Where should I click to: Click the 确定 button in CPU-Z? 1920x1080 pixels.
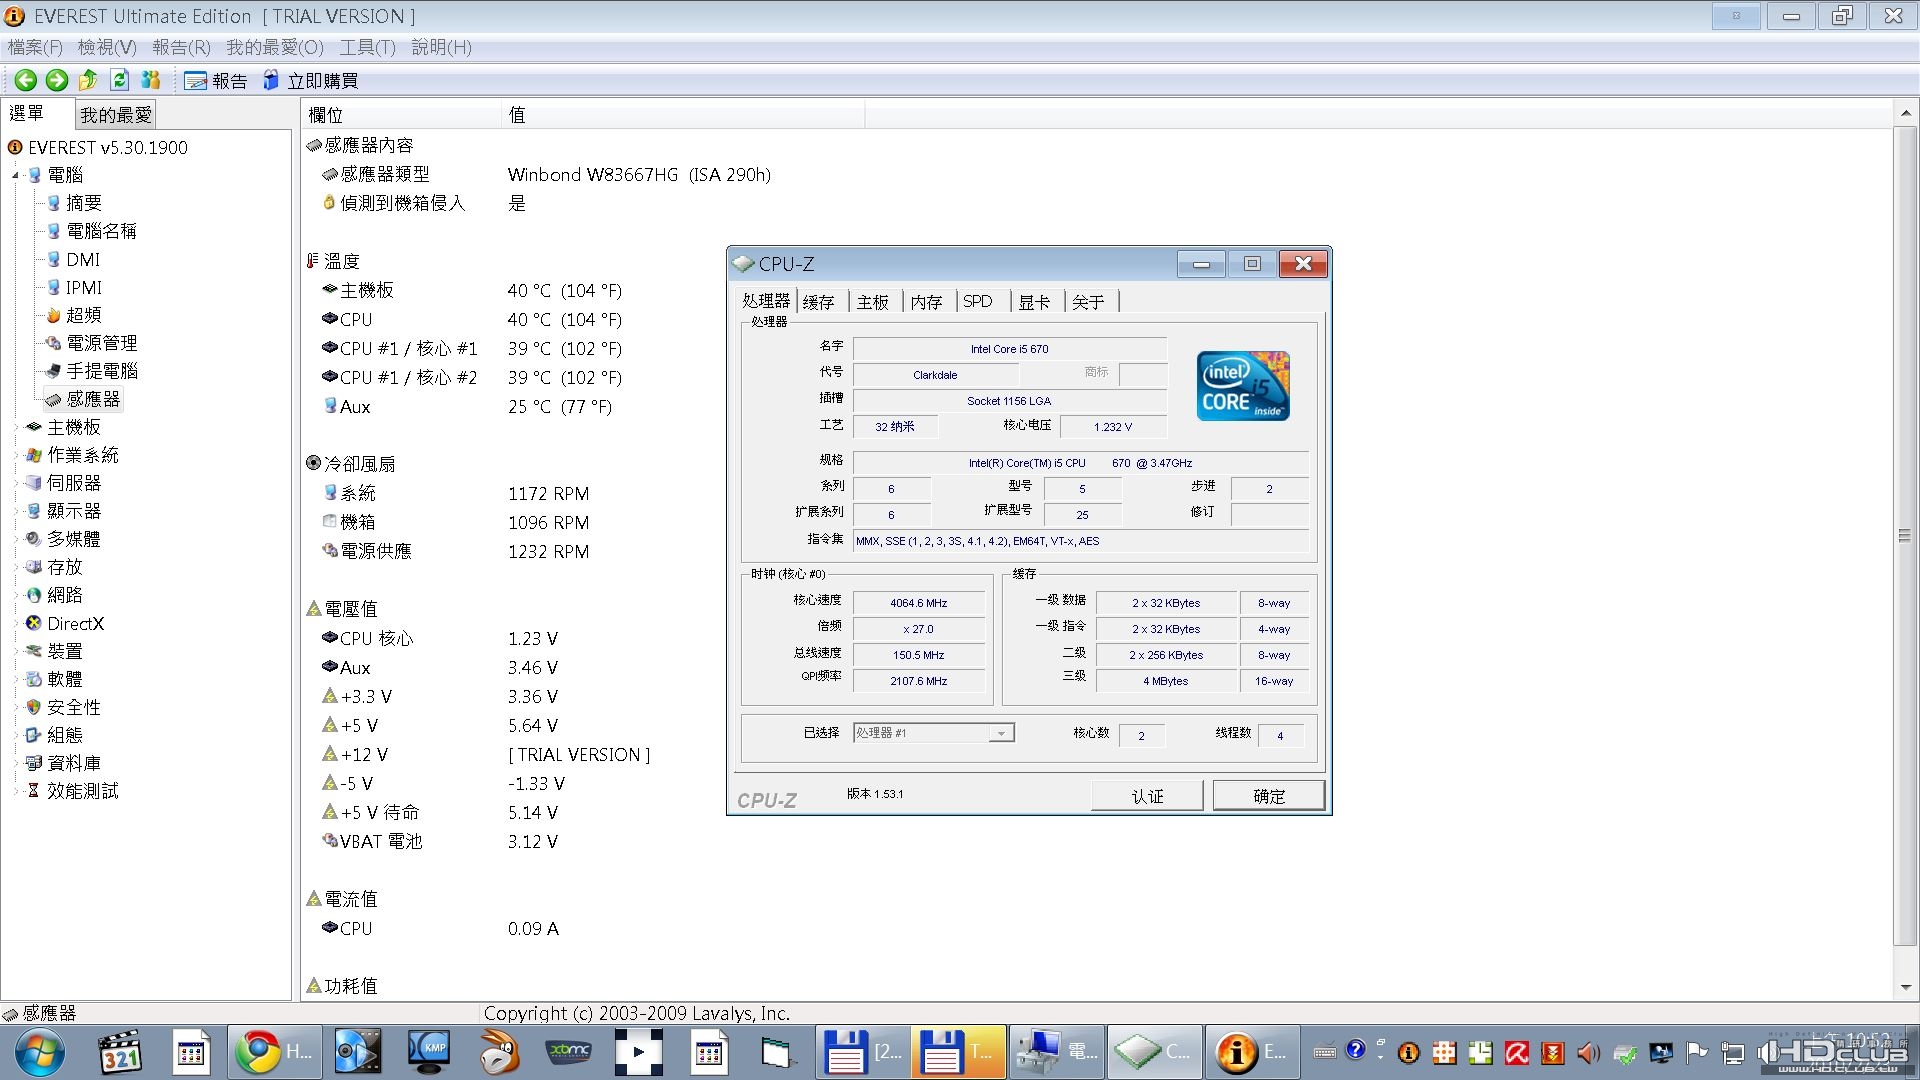(1269, 796)
